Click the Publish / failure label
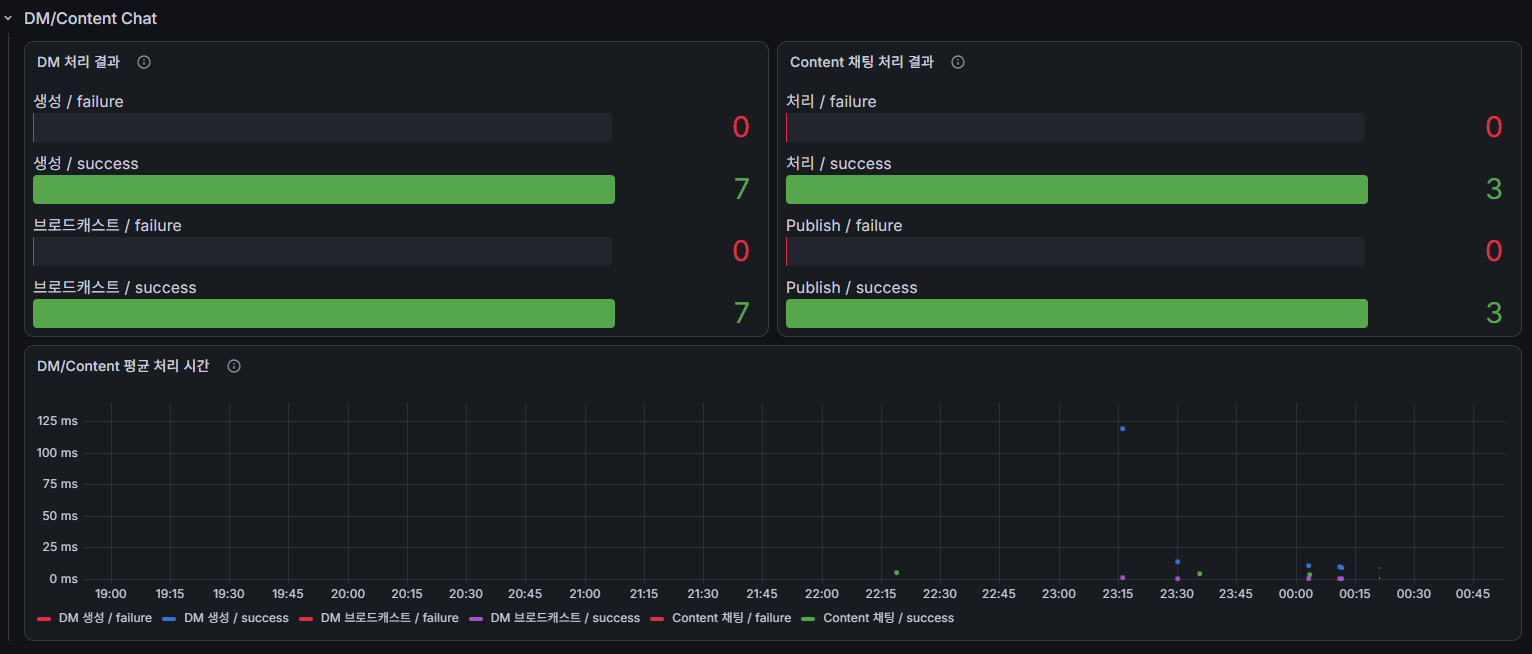Image resolution: width=1532 pixels, height=654 pixels. (x=844, y=226)
